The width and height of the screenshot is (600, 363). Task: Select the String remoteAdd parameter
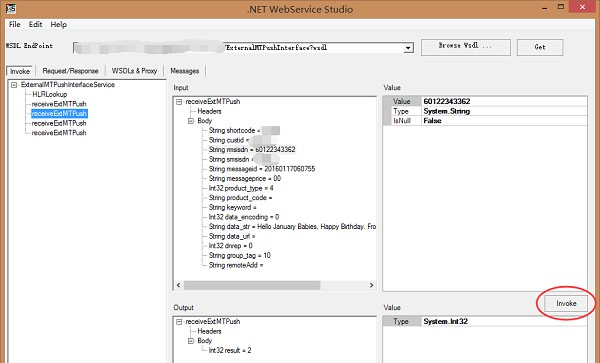(236, 265)
